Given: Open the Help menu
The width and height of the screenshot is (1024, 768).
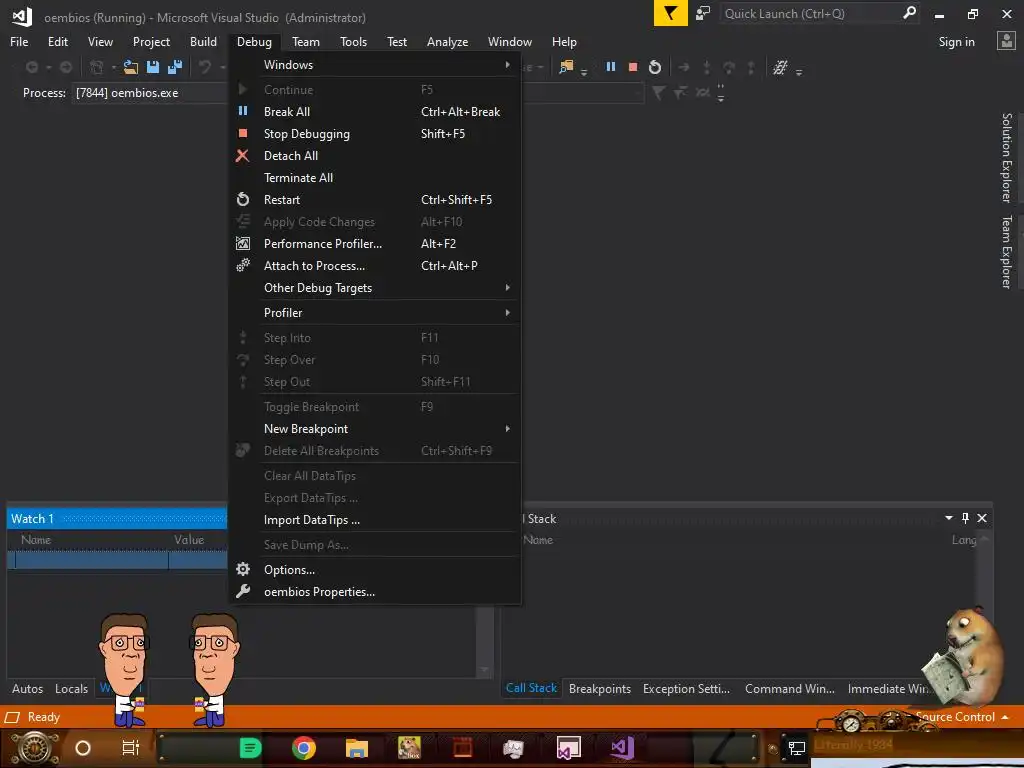Looking at the screenshot, I should pyautogui.click(x=564, y=42).
